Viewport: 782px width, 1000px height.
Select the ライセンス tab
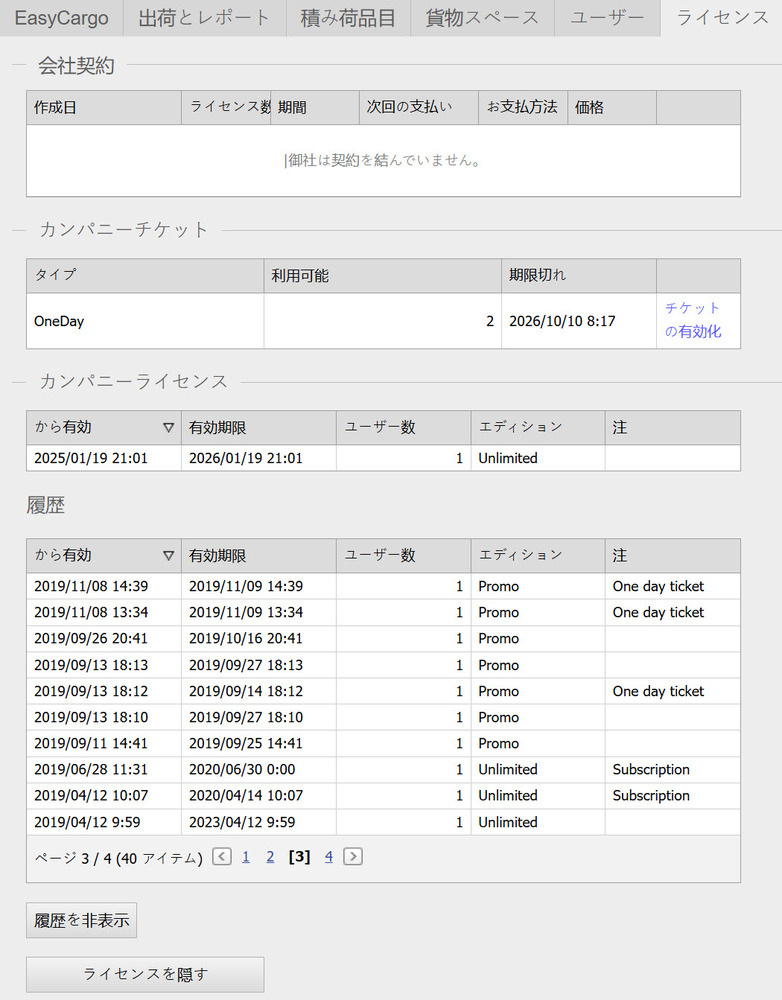pyautogui.click(x=722, y=18)
